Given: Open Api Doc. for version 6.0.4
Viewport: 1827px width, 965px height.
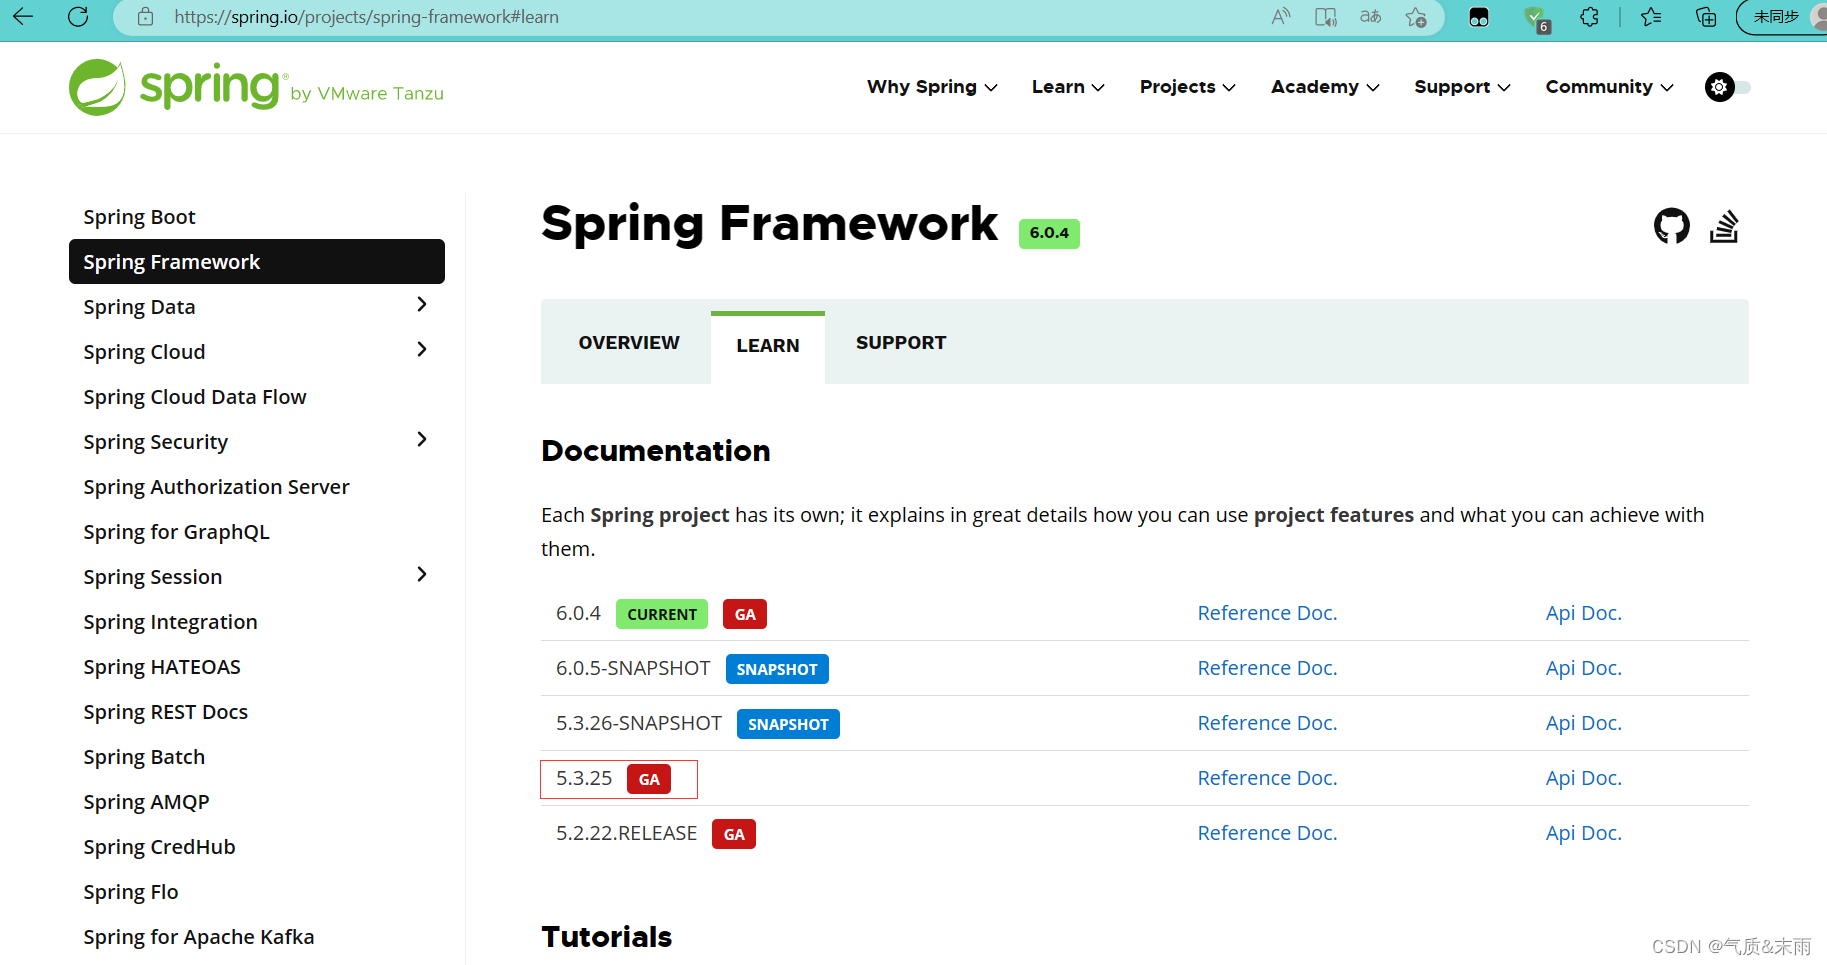Looking at the screenshot, I should (1584, 613).
